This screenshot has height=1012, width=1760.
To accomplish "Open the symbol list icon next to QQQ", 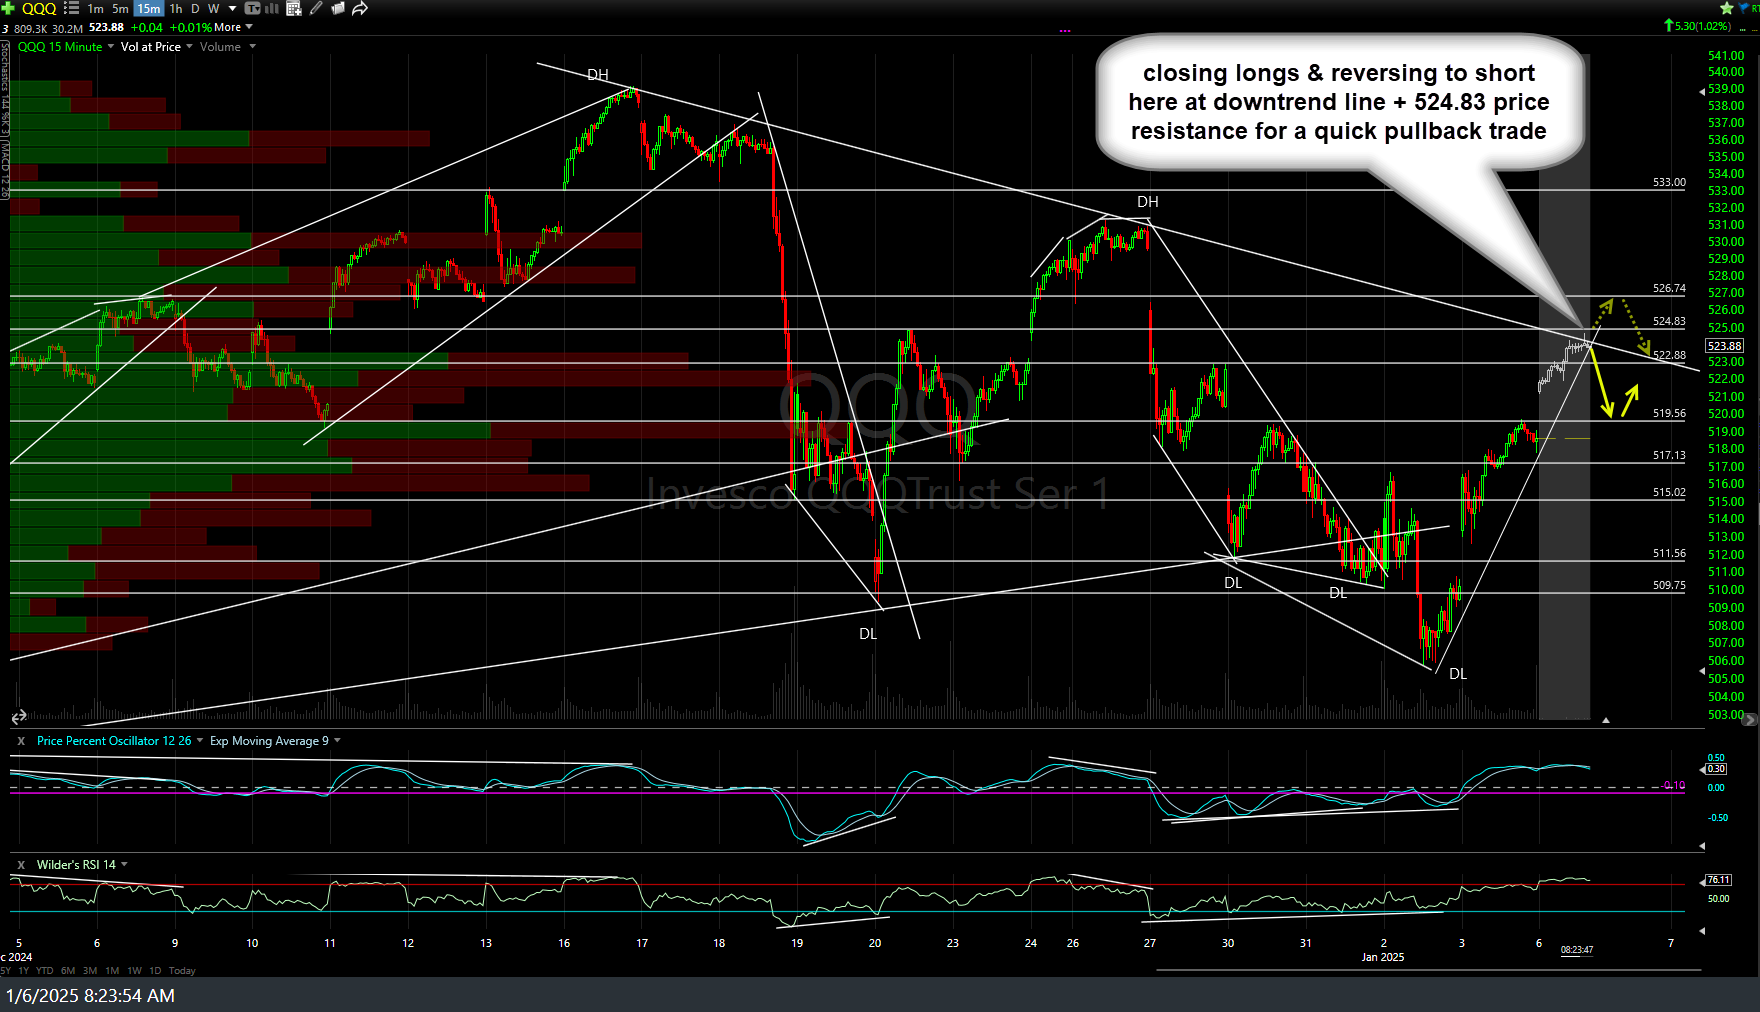I will pyautogui.click(x=71, y=8).
